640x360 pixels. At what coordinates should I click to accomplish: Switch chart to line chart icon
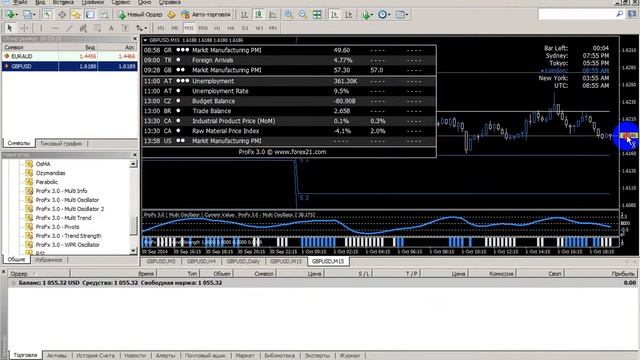coord(272,15)
